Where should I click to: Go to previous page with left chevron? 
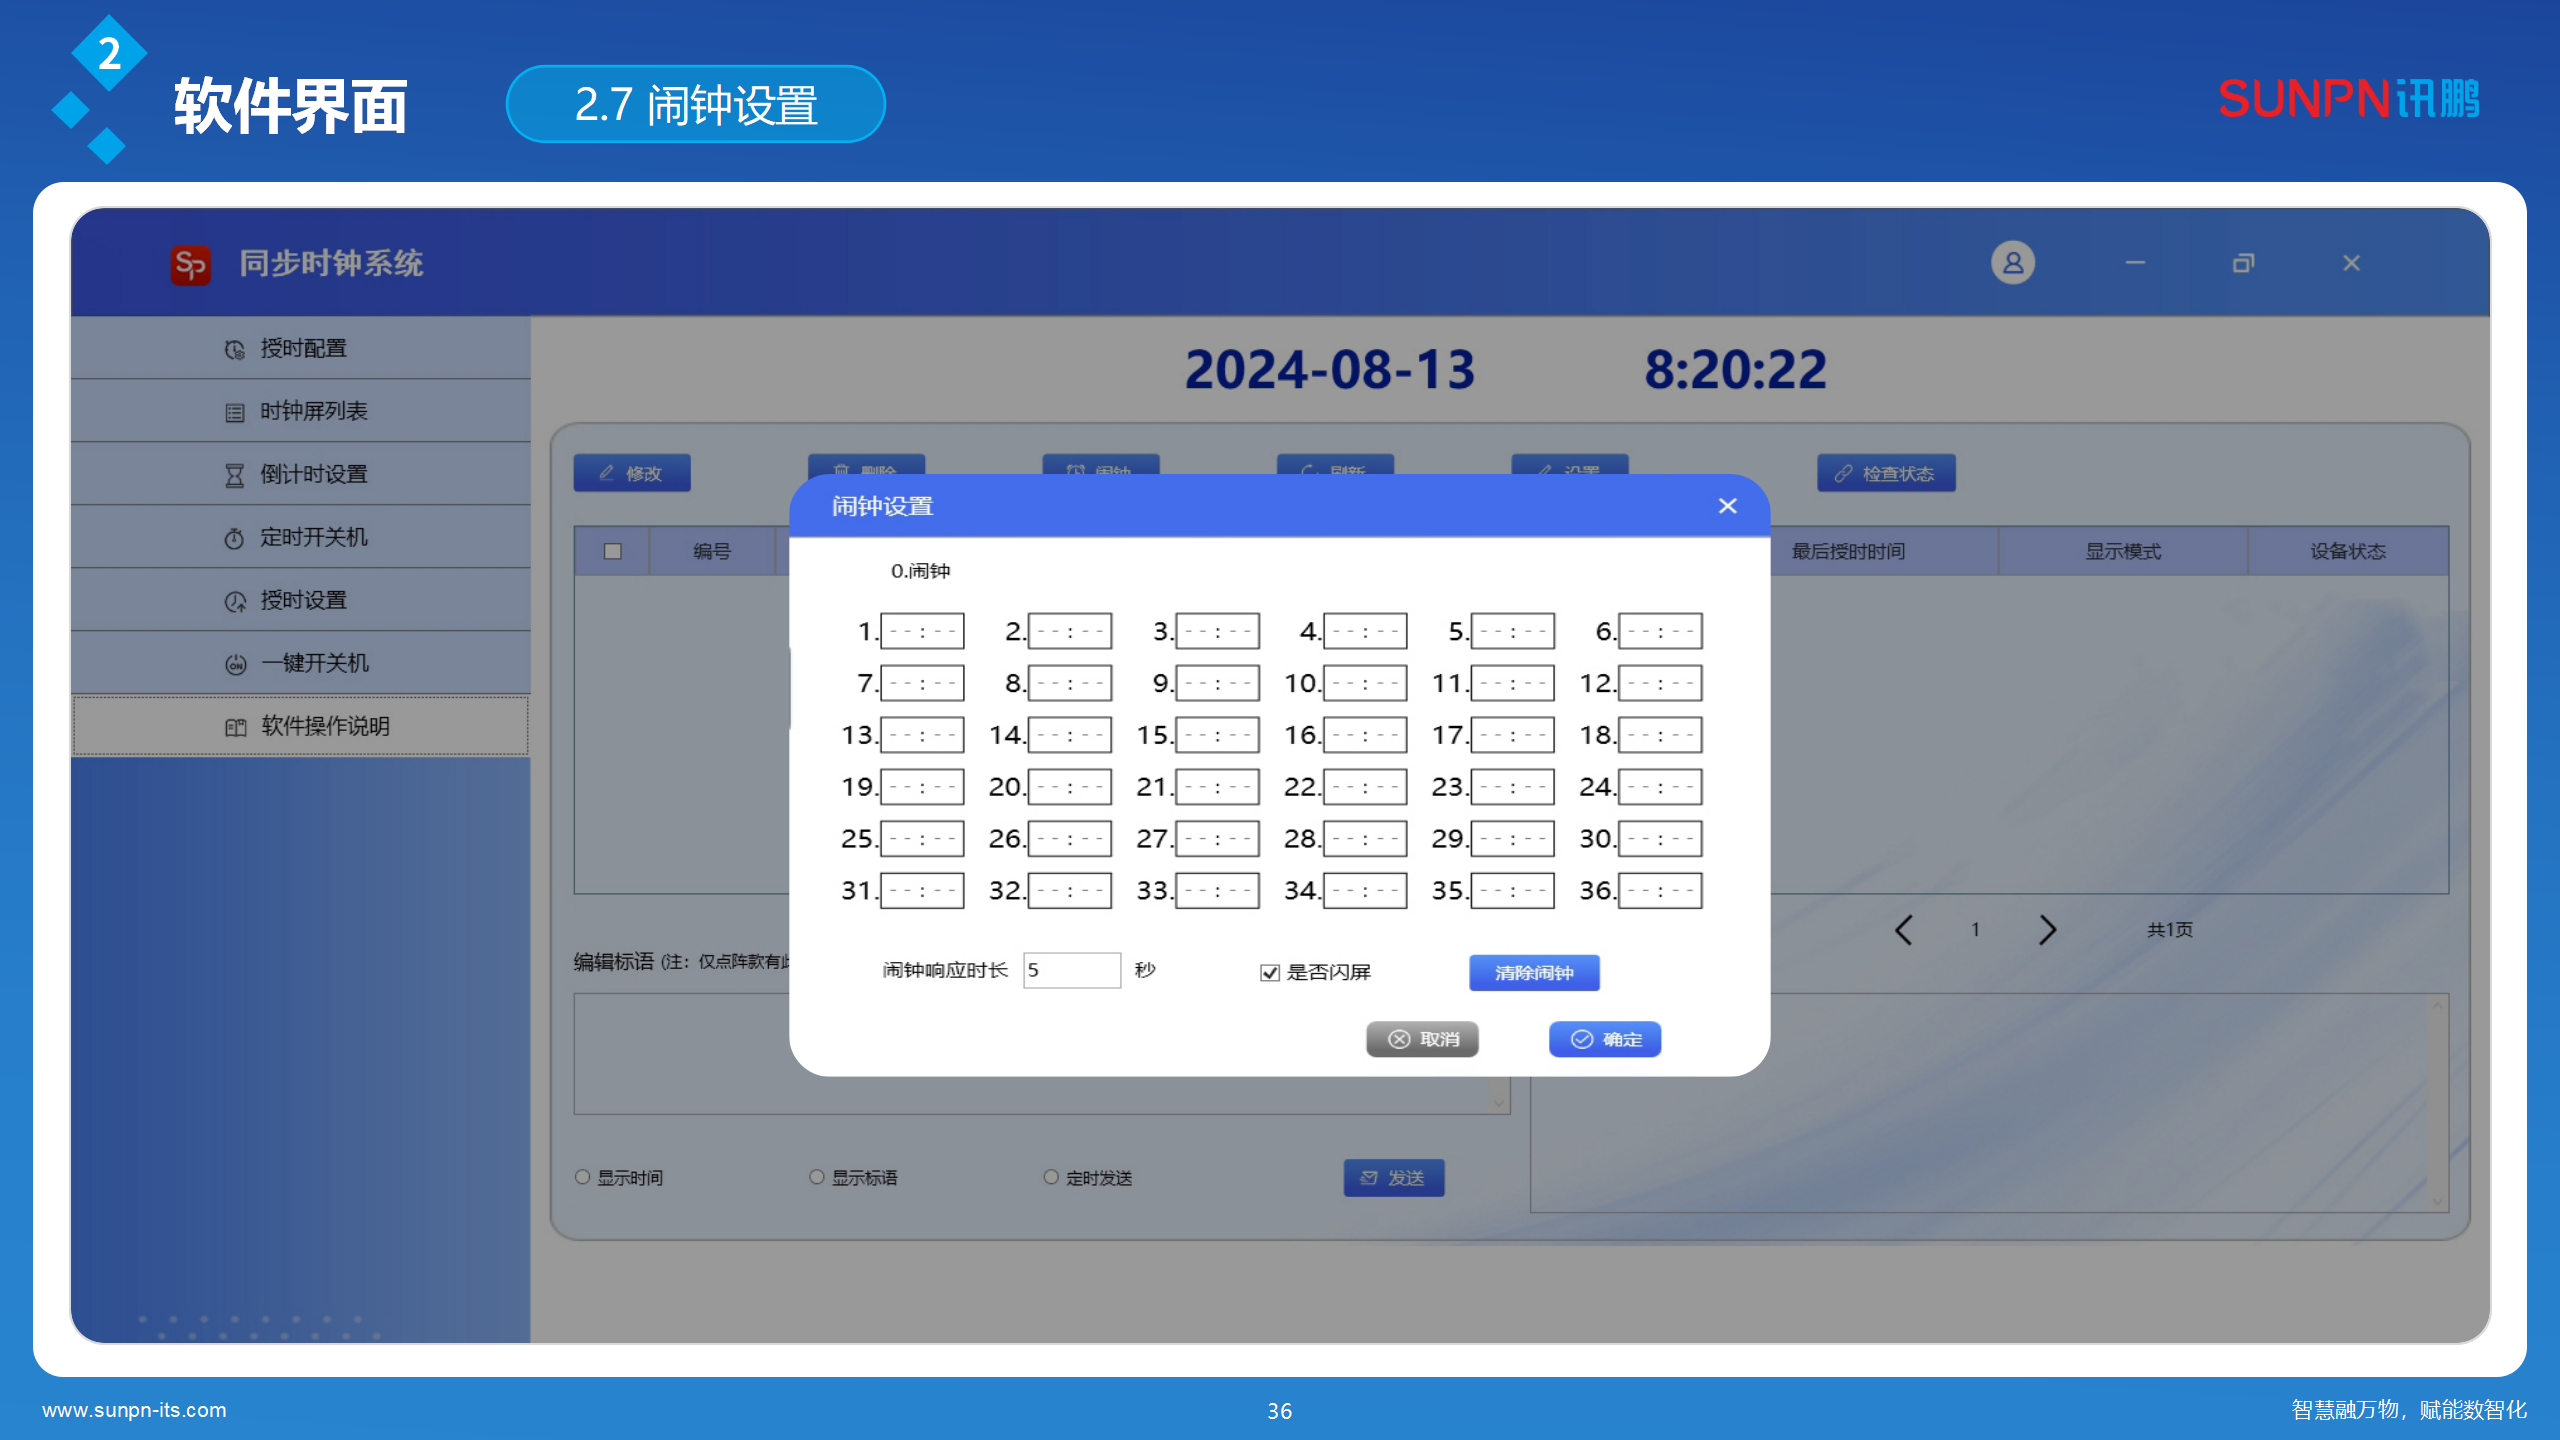[1904, 930]
